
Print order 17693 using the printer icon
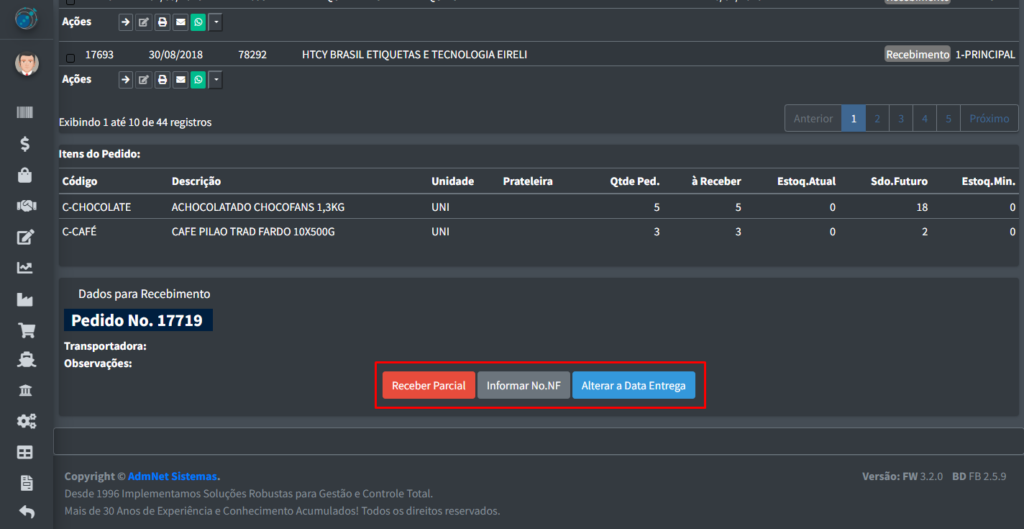[162, 80]
